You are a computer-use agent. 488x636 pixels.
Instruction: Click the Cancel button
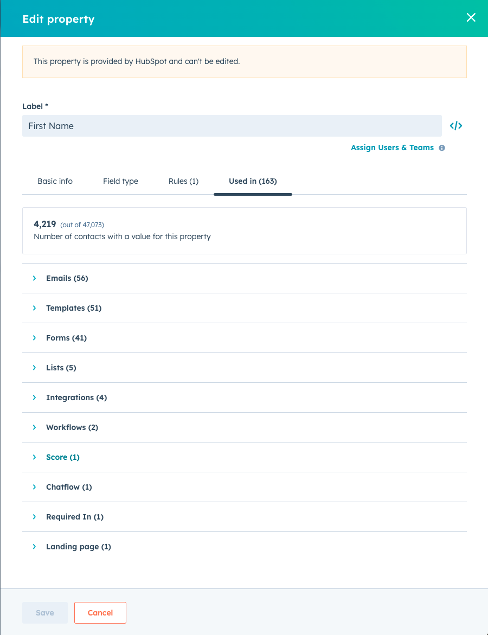(100, 612)
